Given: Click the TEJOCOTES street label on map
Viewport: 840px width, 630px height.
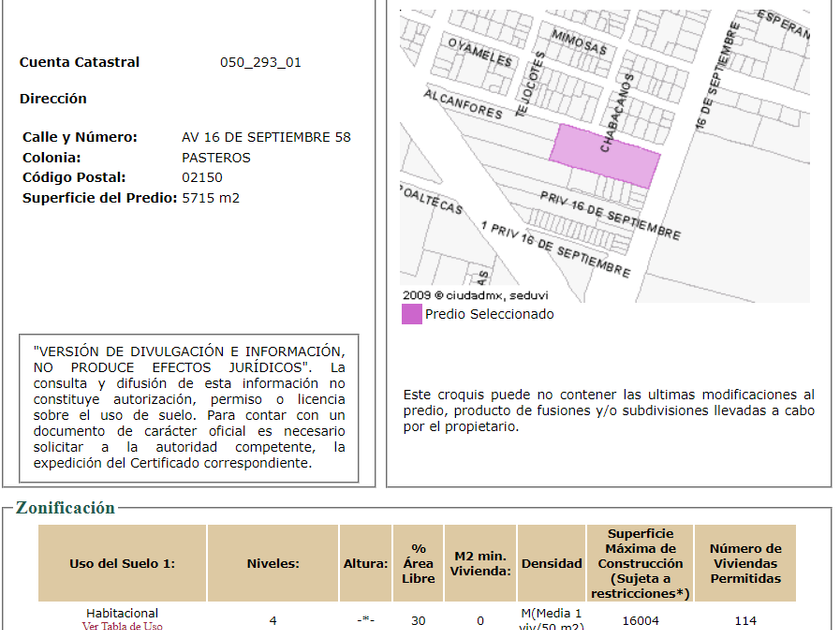Looking at the screenshot, I should 530,84.
